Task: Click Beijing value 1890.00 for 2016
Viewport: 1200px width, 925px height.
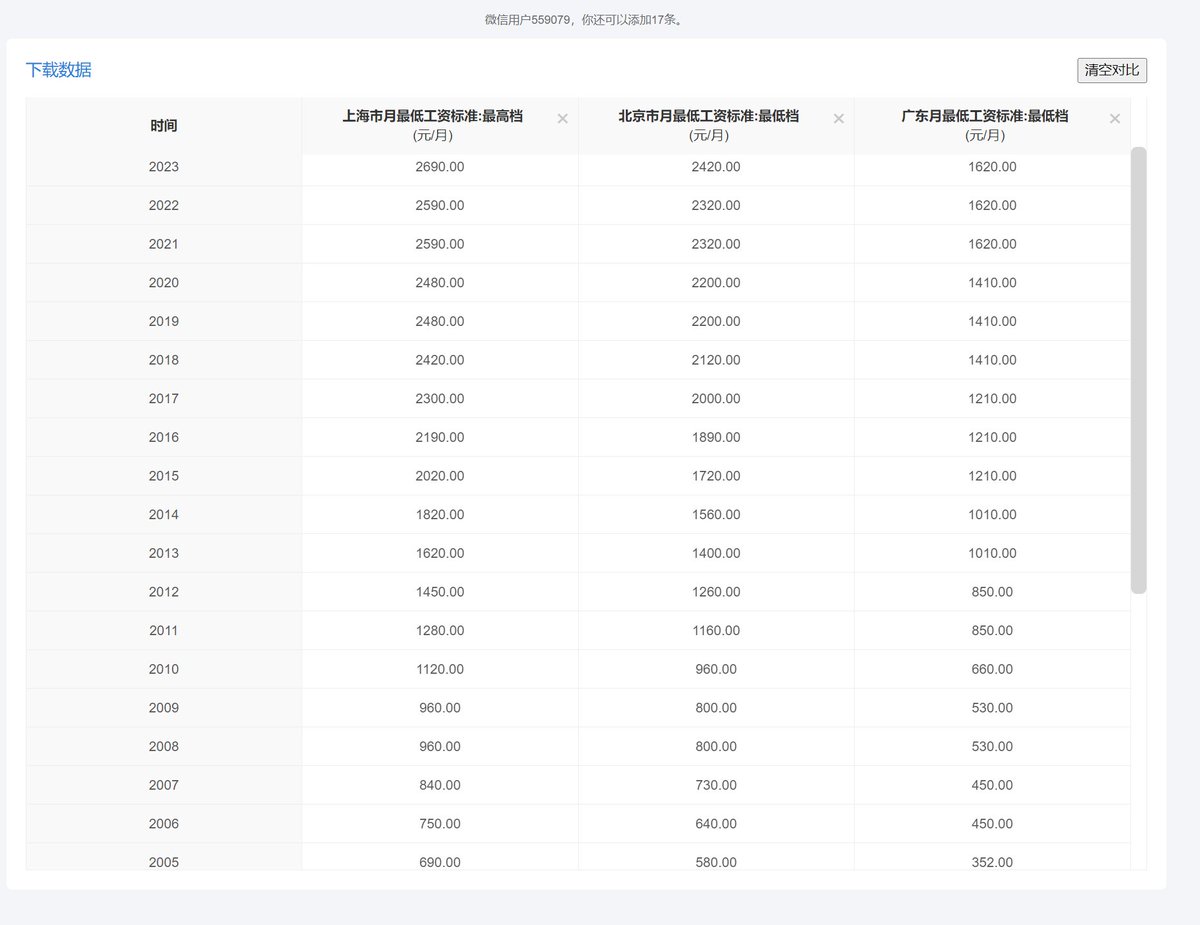Action: click(716, 437)
